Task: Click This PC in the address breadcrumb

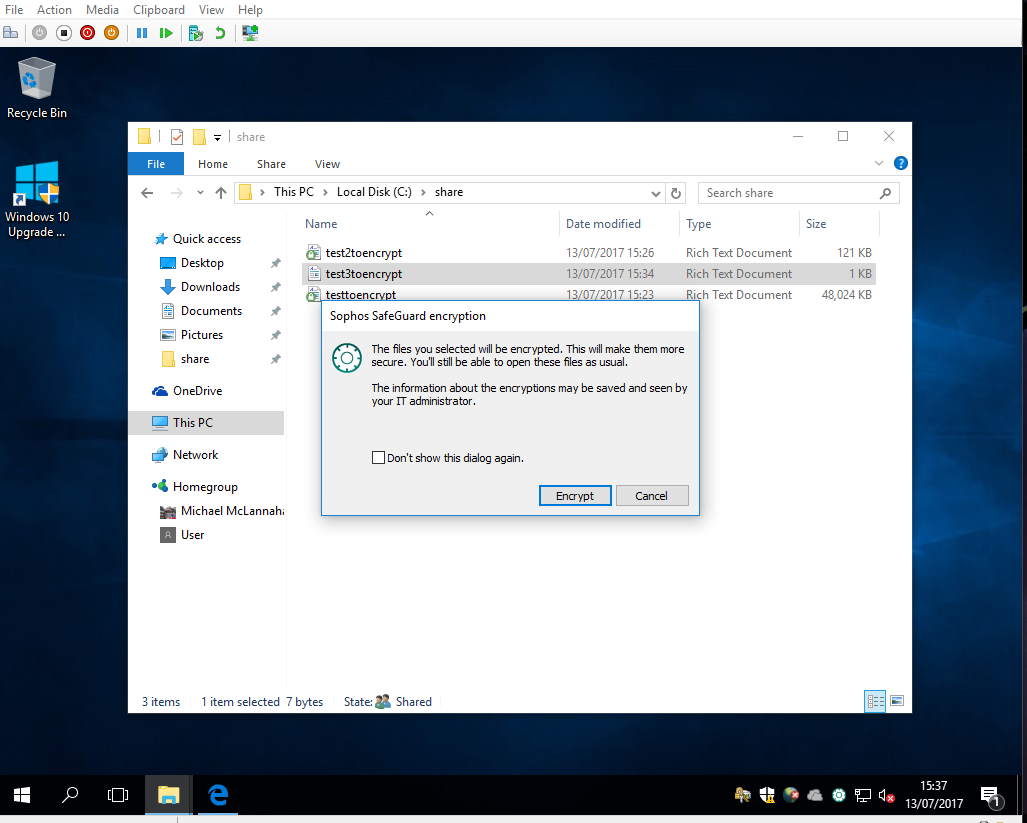Action: (293, 192)
